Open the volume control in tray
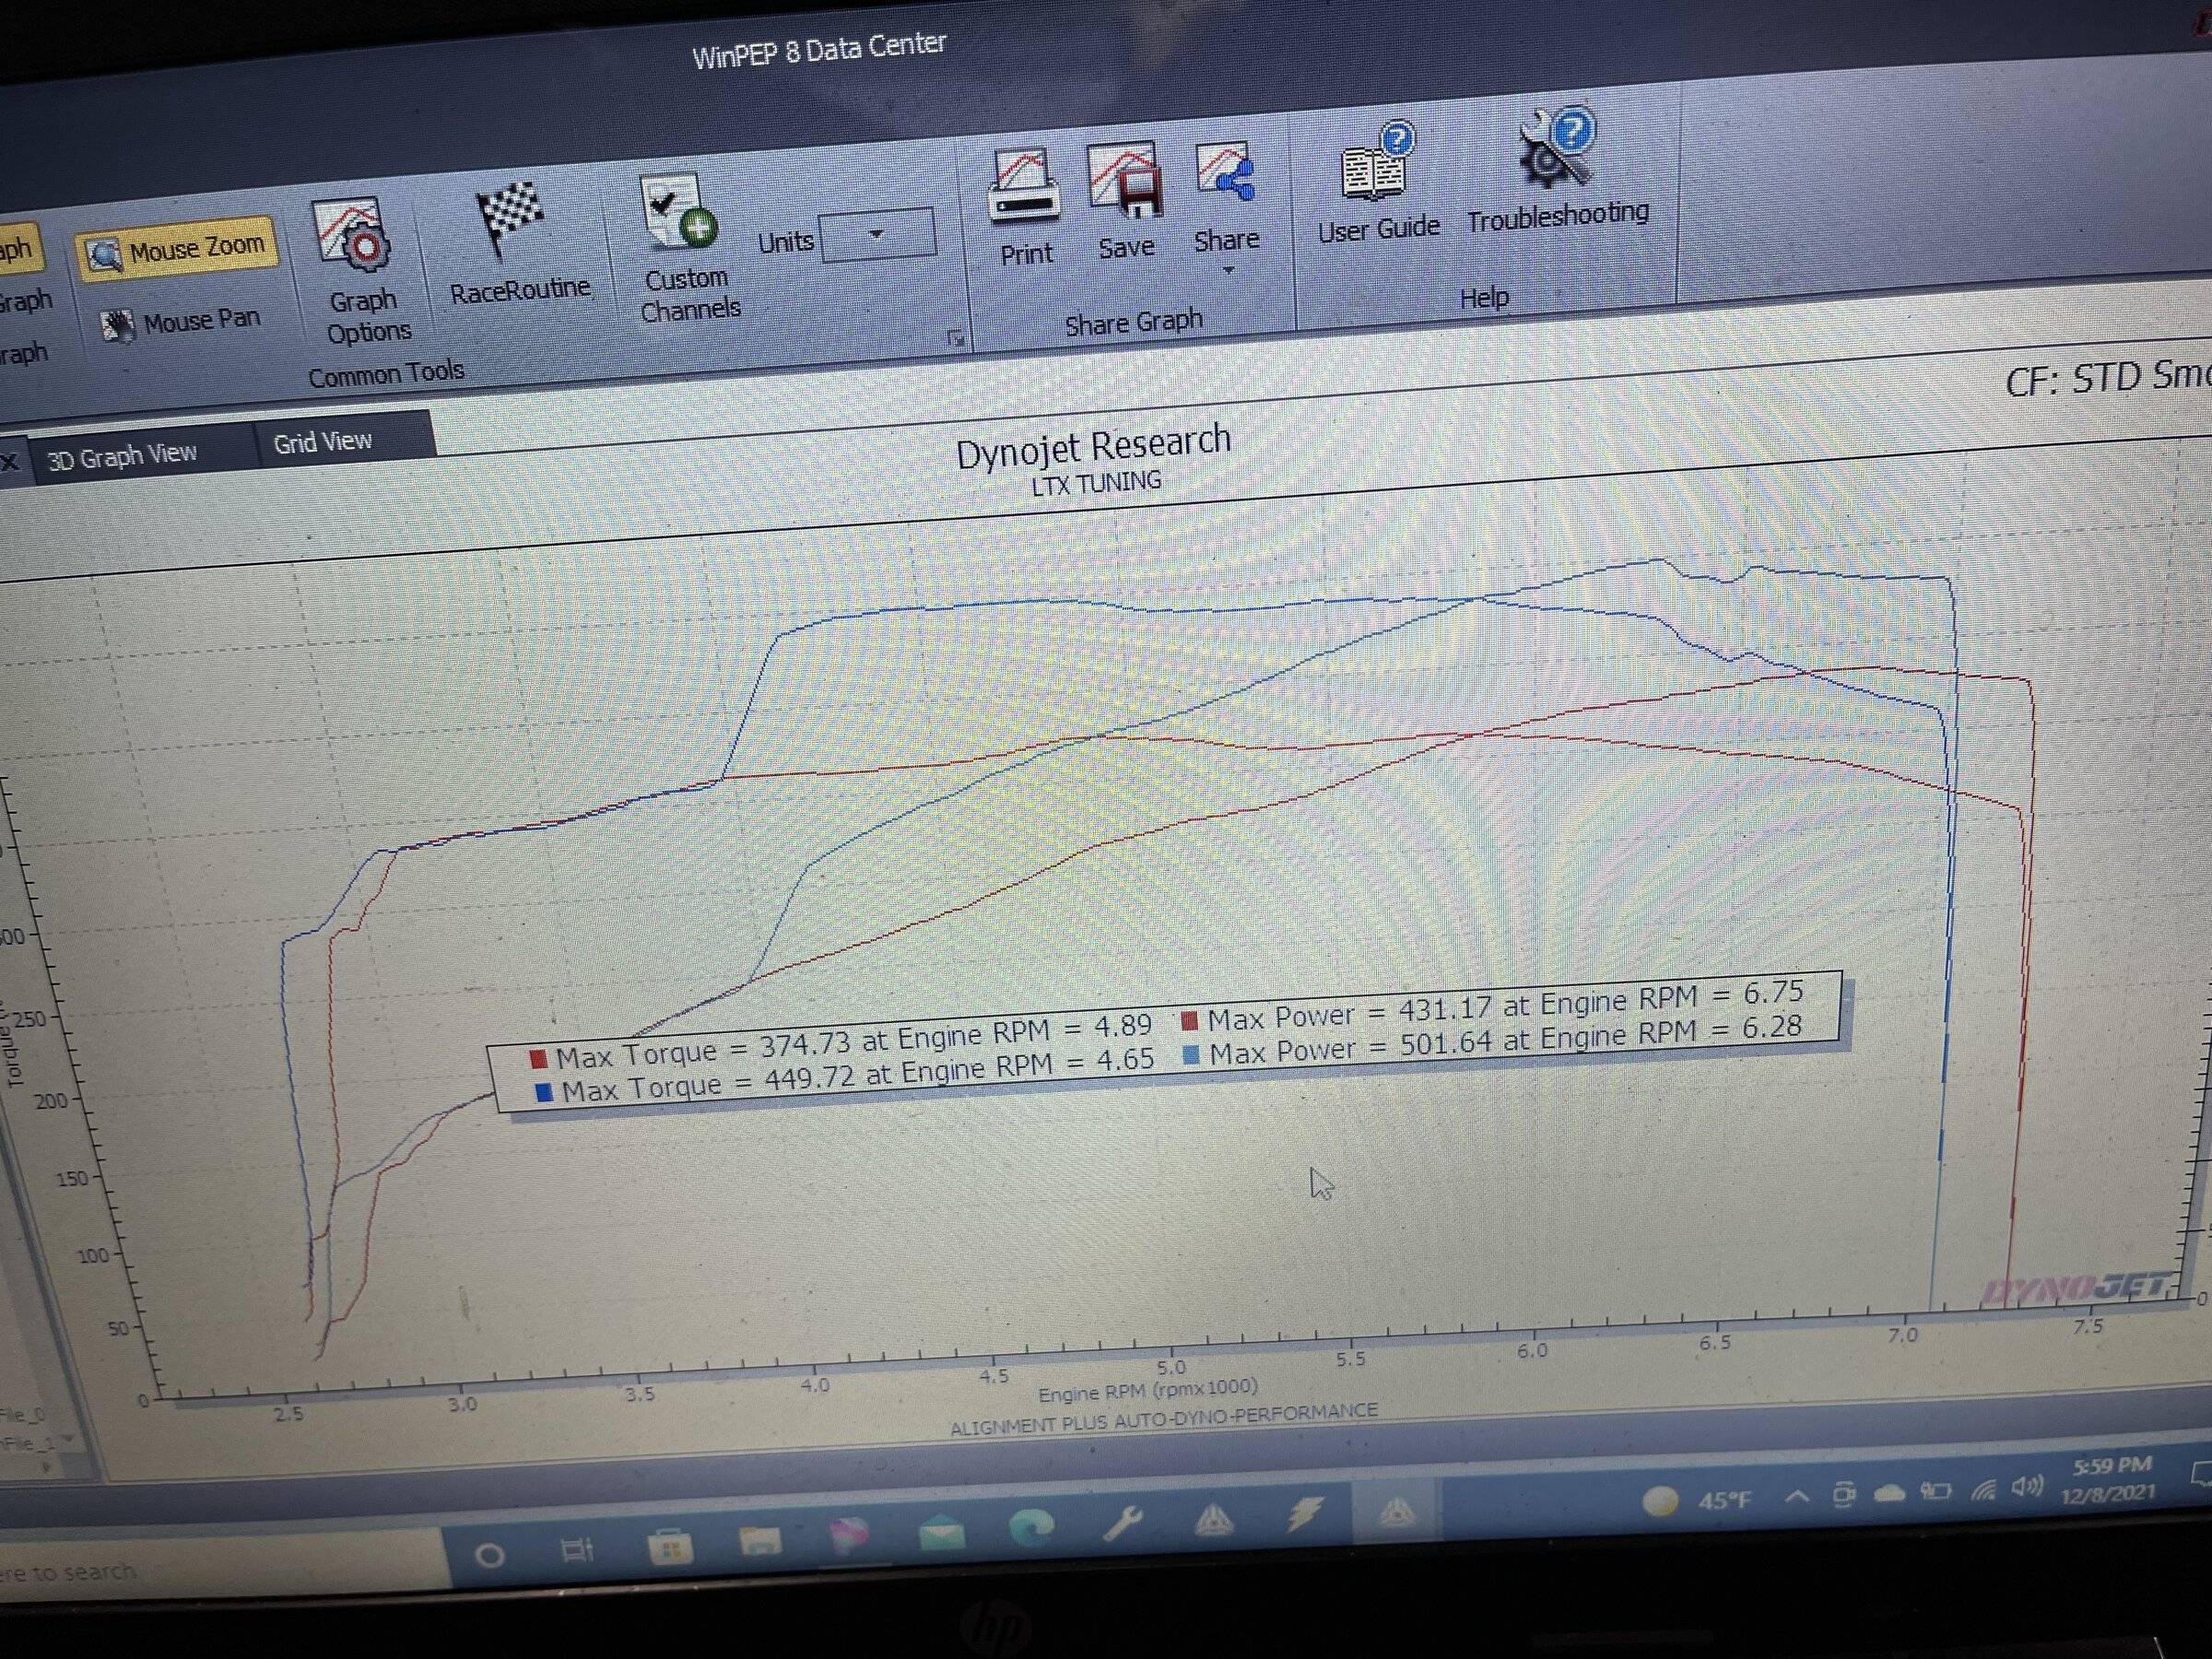This screenshot has height=1659, width=2212. [2027, 1487]
